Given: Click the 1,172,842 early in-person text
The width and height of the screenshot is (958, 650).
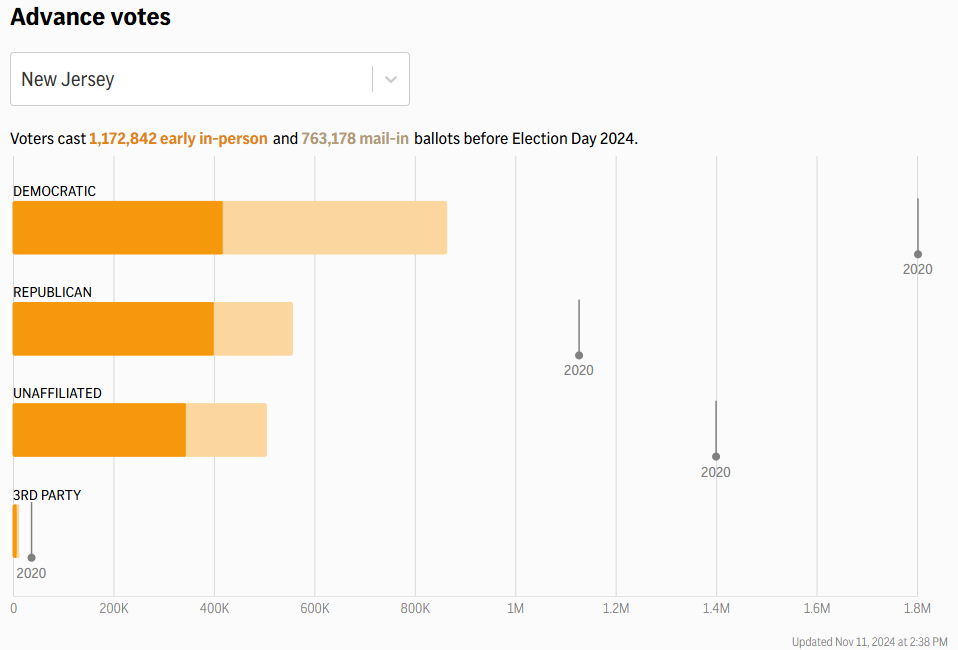Looking at the screenshot, I should [x=178, y=139].
